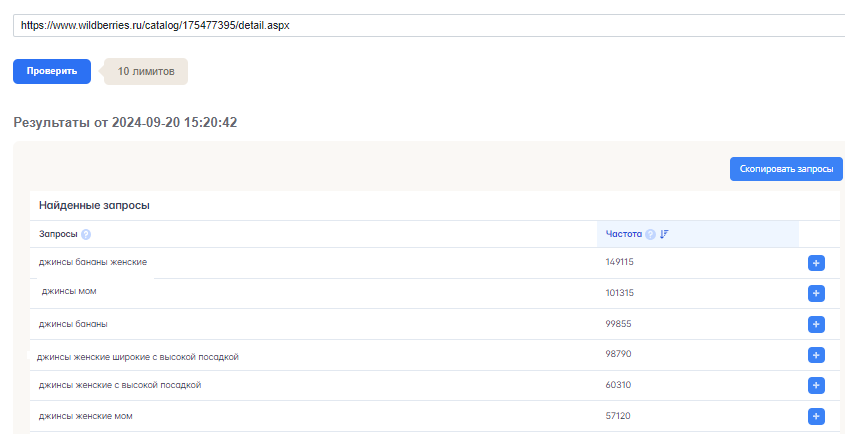The image size is (845, 434).
Task: Click the Запросы column header
Action: (58, 234)
